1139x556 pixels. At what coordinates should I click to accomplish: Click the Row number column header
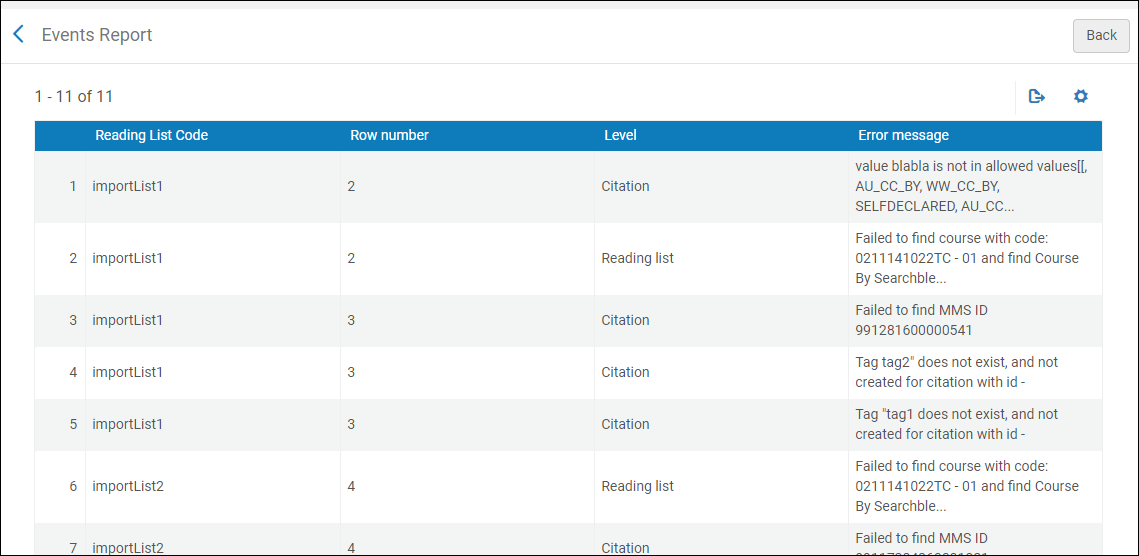point(389,135)
